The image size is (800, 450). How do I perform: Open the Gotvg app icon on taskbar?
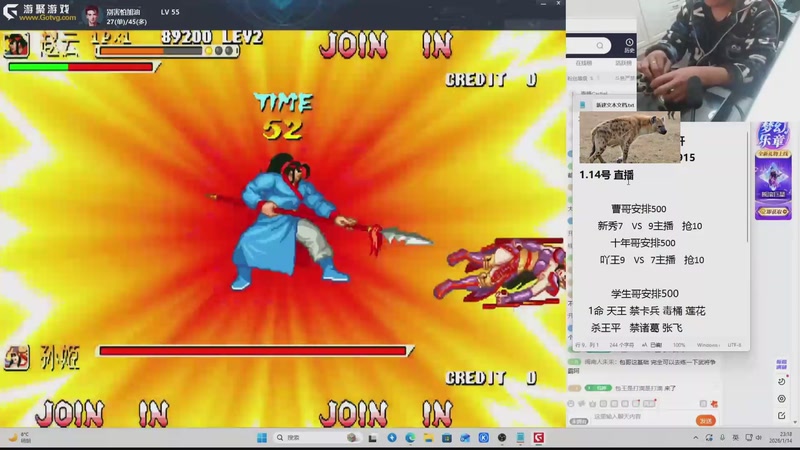[539, 438]
